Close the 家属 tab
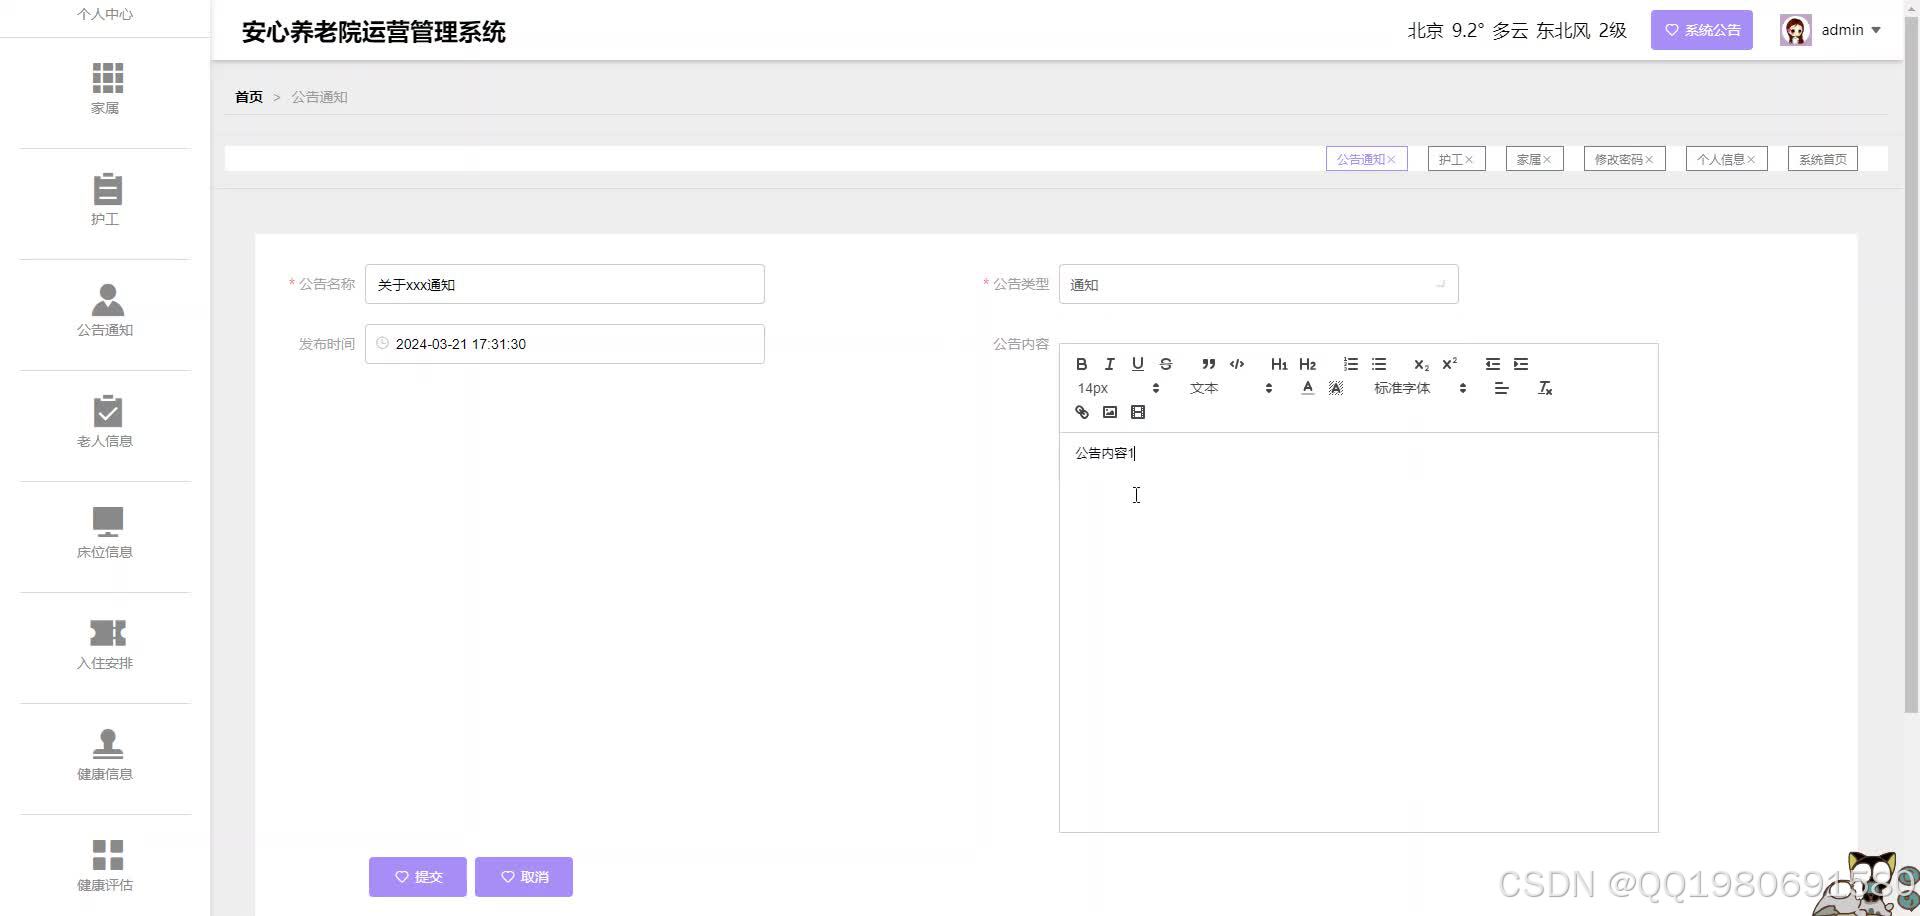This screenshot has height=916, width=1920. pyautogui.click(x=1547, y=160)
